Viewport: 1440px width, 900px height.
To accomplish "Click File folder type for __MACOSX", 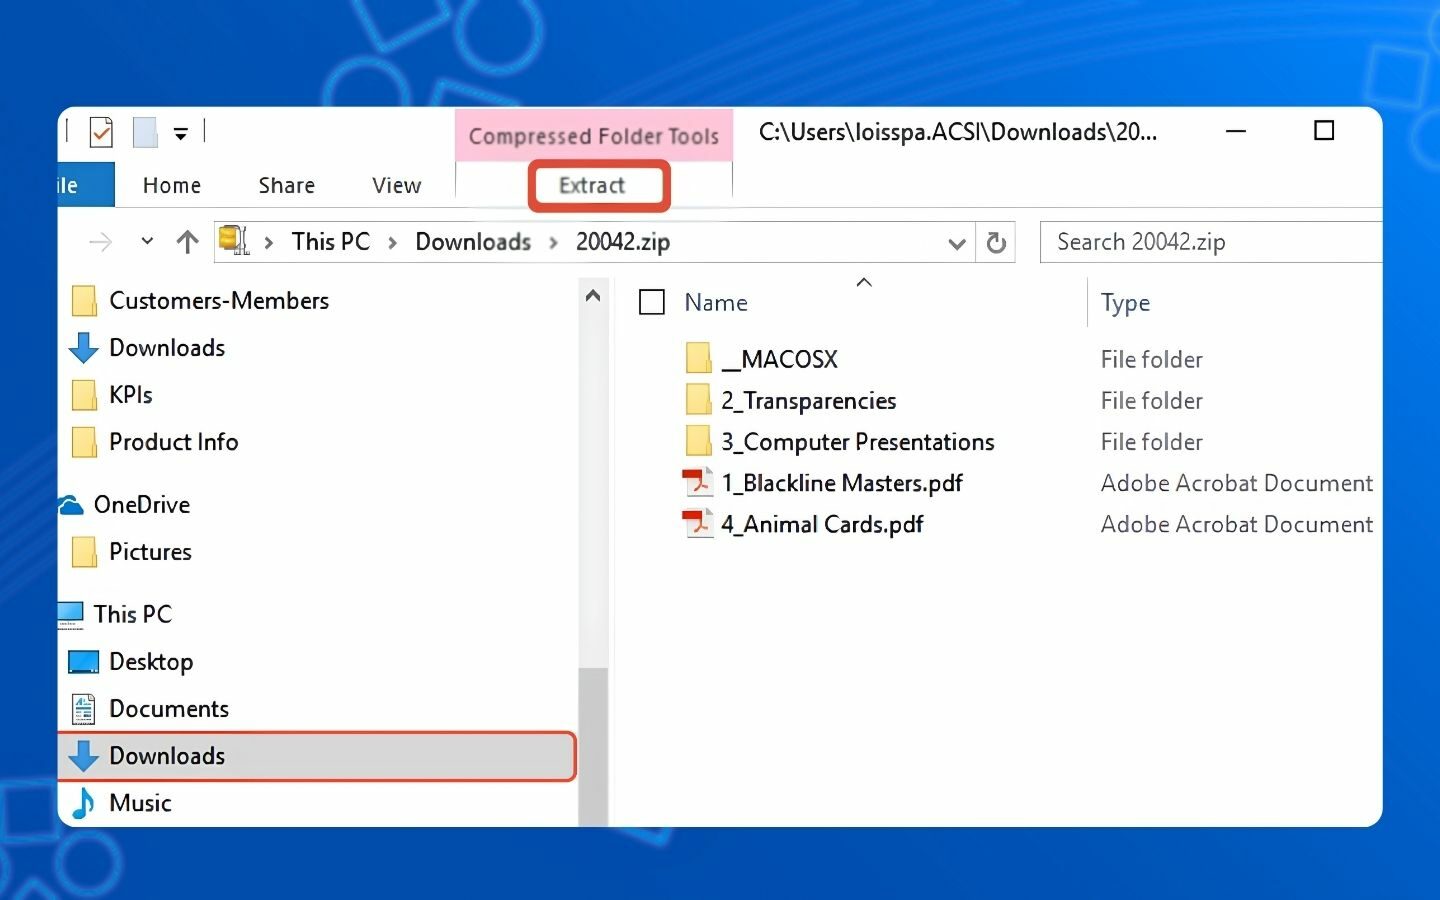I will click(x=1152, y=359).
